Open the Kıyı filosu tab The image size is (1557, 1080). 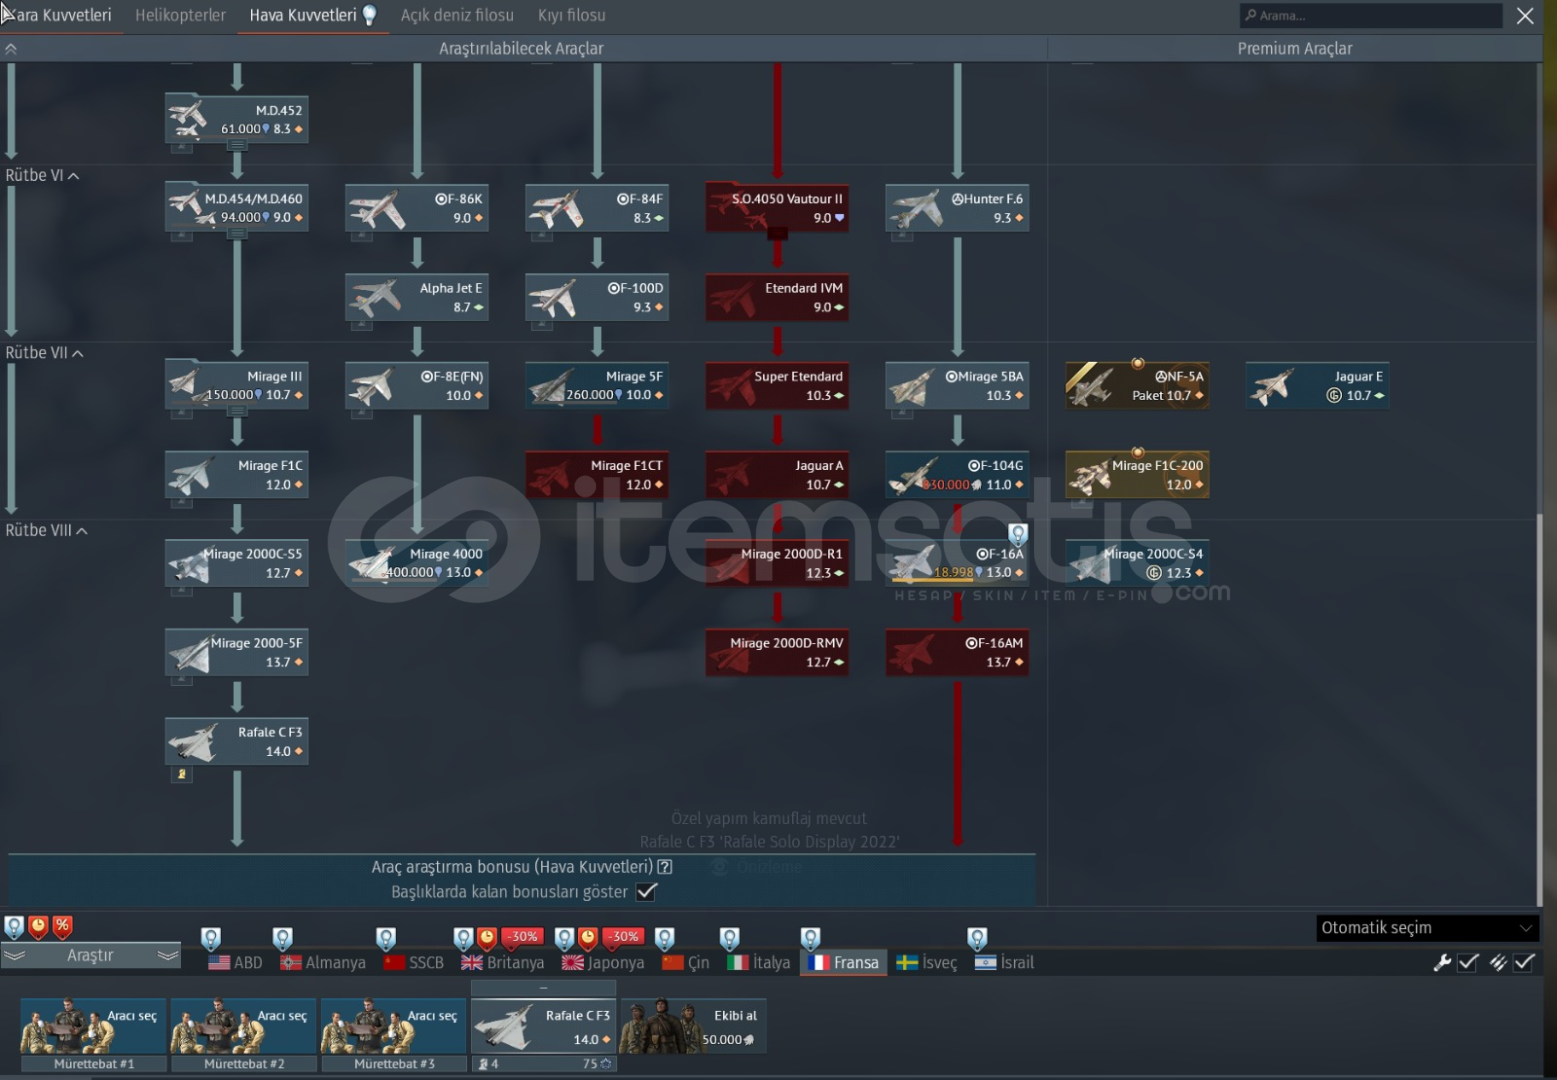(572, 16)
